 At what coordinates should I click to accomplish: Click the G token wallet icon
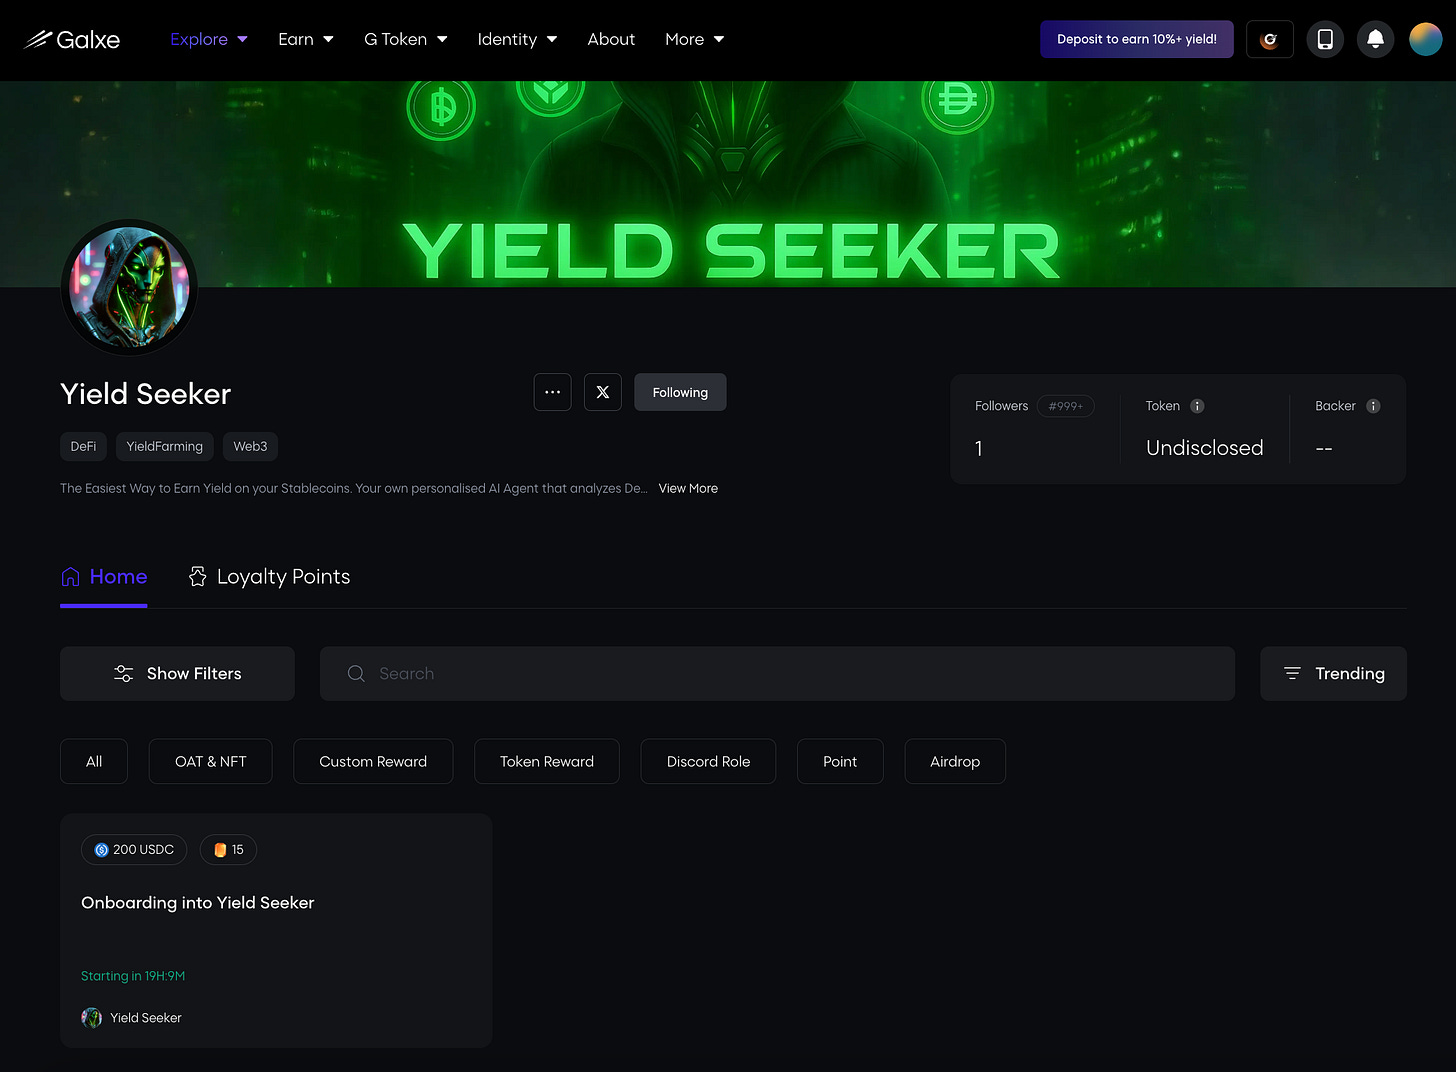tap(1270, 39)
